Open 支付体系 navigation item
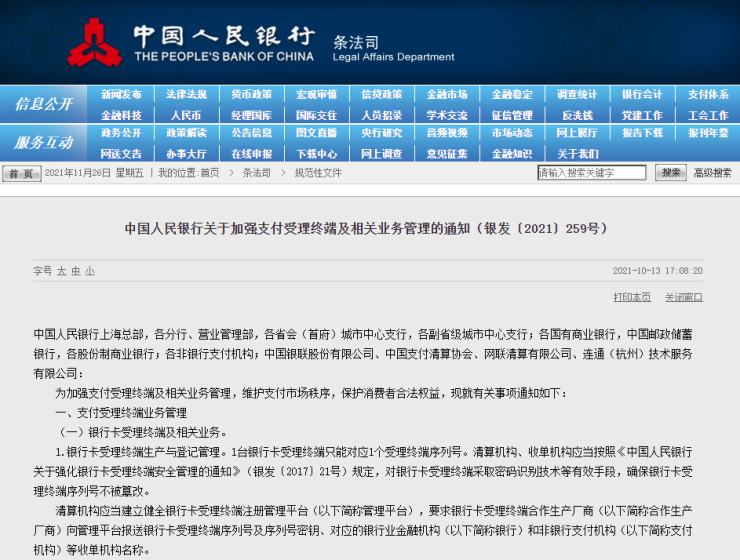 [x=708, y=94]
